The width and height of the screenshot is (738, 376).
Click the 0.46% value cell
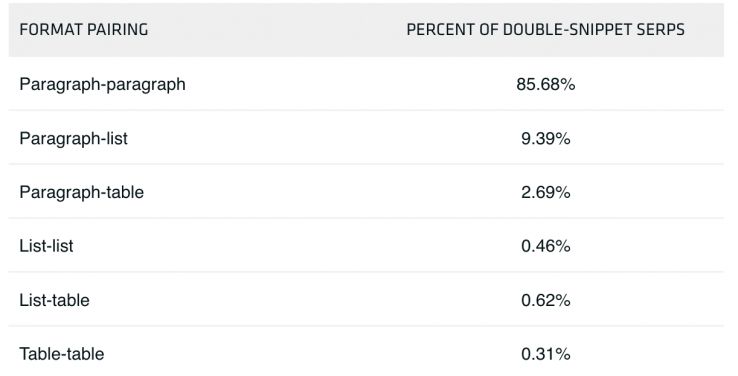click(545, 246)
